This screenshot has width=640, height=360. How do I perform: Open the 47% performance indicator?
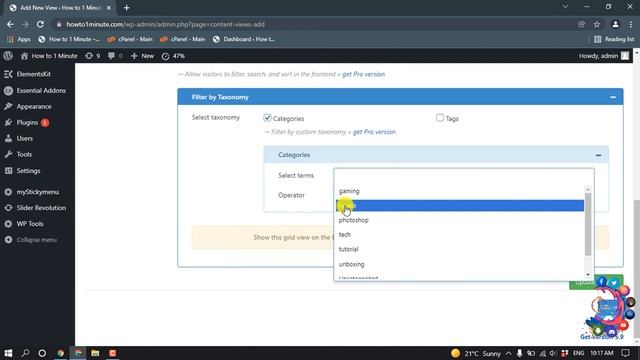click(173, 56)
